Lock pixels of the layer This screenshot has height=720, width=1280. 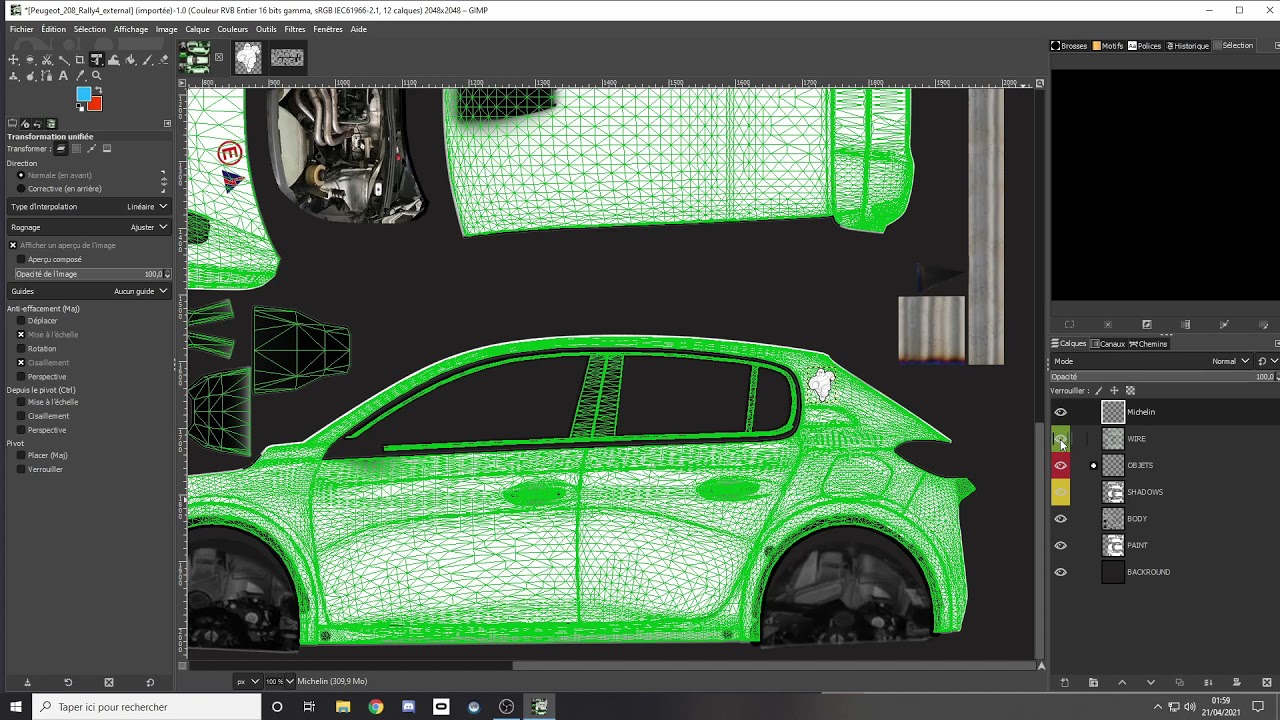(x=1098, y=391)
